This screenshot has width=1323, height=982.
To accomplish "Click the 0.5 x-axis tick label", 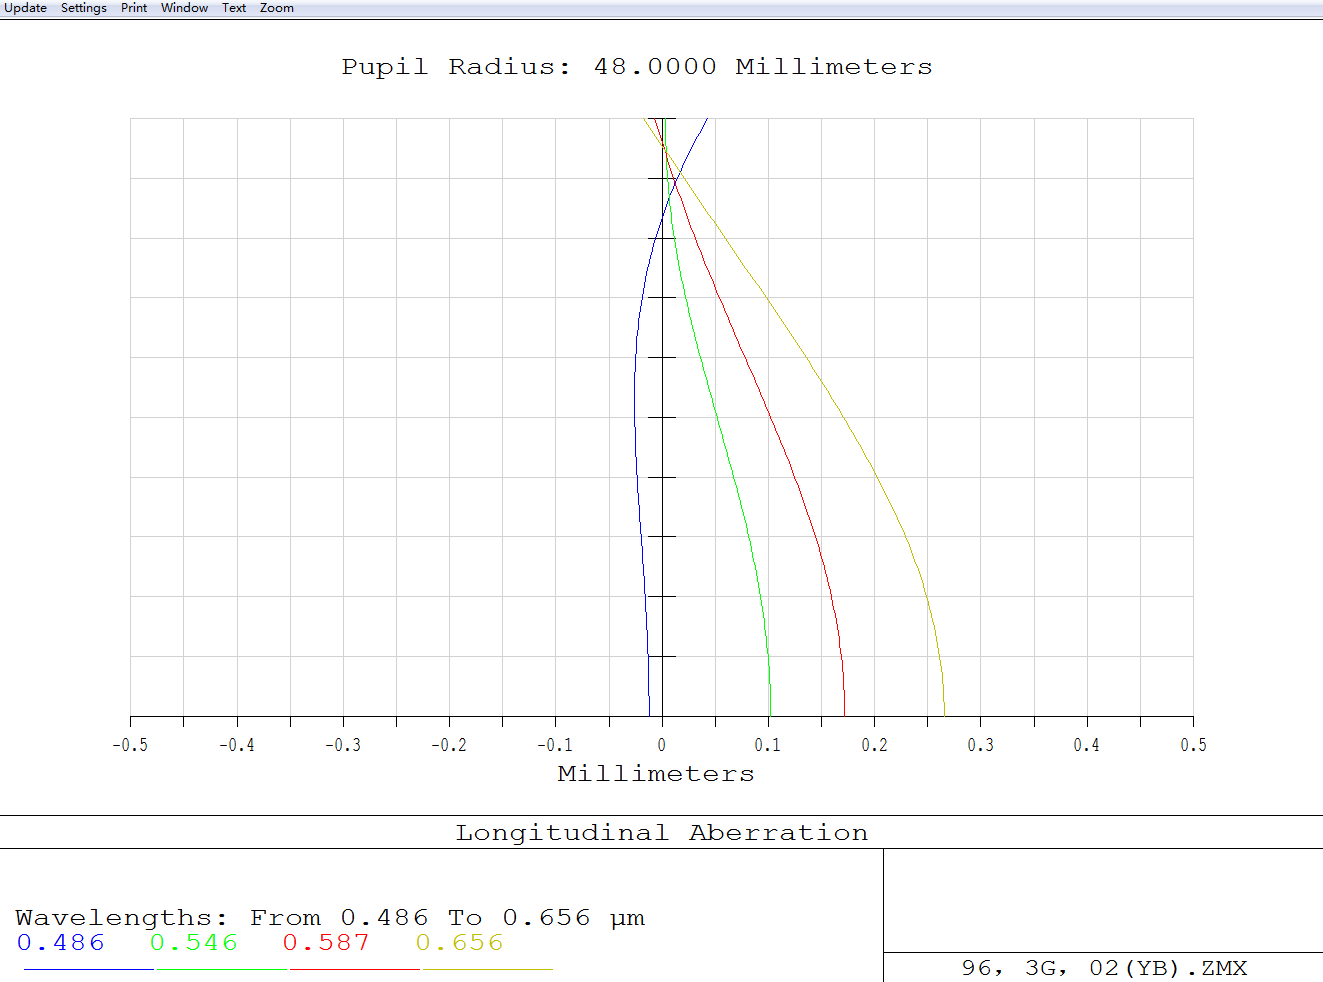I will 1193,745.
